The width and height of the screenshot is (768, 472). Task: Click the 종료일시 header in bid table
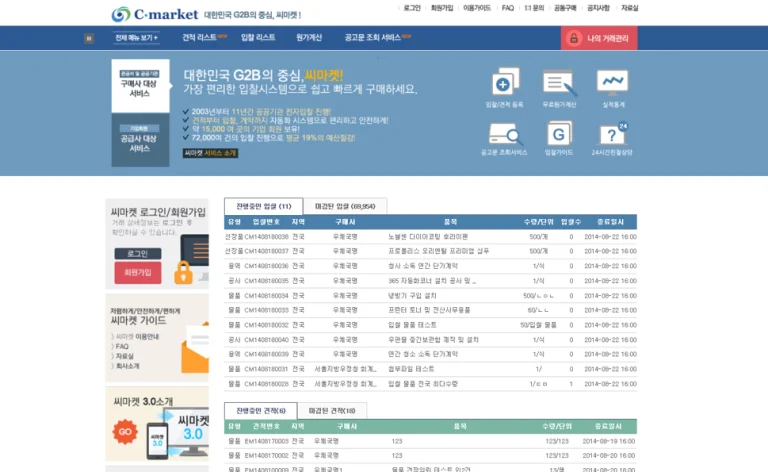tap(610, 222)
